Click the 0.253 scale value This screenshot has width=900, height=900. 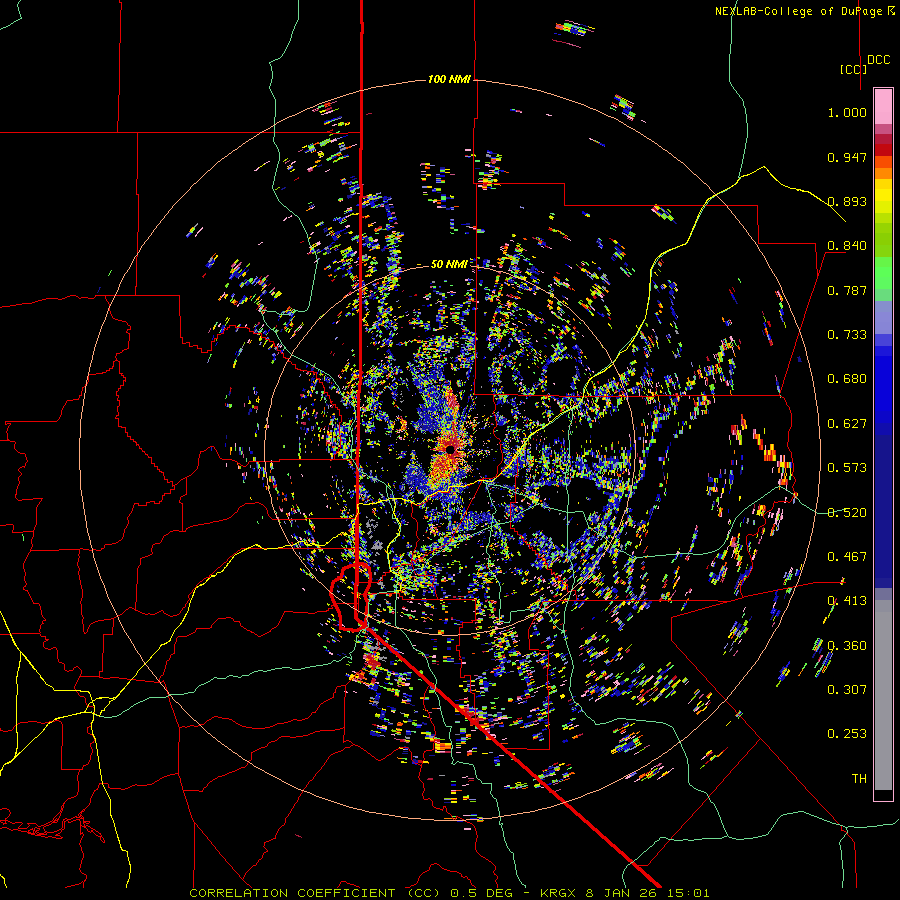click(847, 734)
